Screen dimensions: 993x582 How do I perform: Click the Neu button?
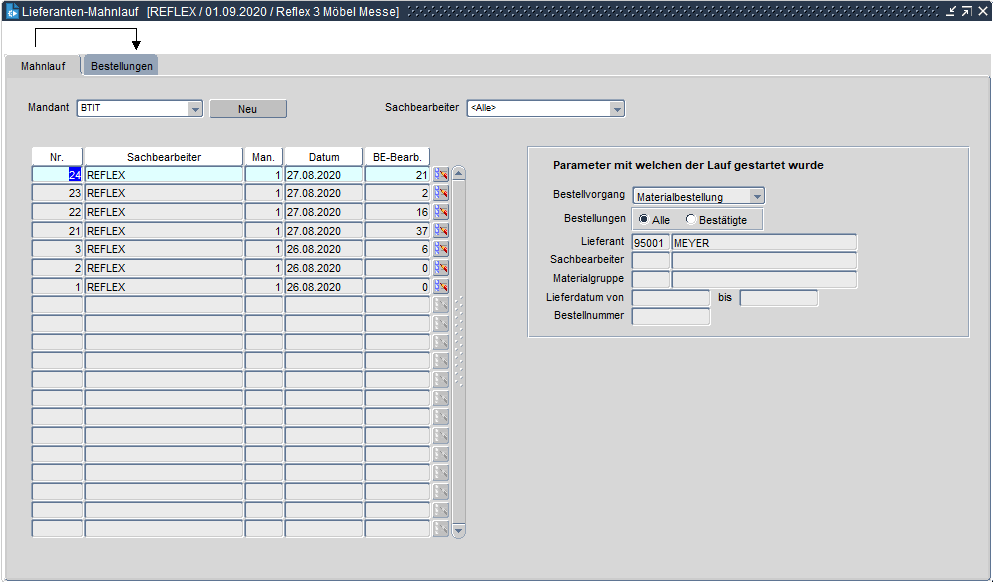click(x=247, y=109)
